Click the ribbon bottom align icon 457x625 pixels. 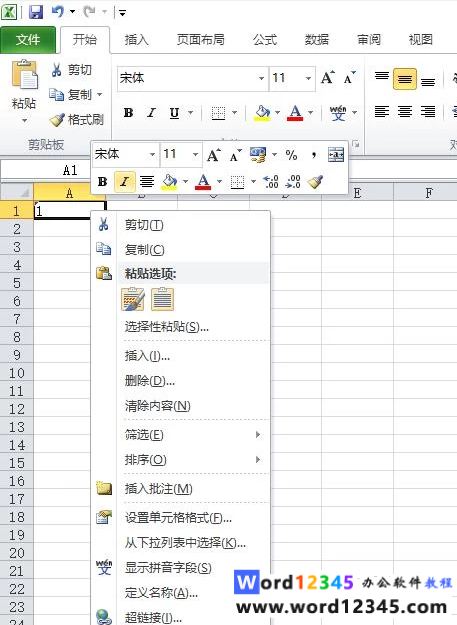(428, 80)
